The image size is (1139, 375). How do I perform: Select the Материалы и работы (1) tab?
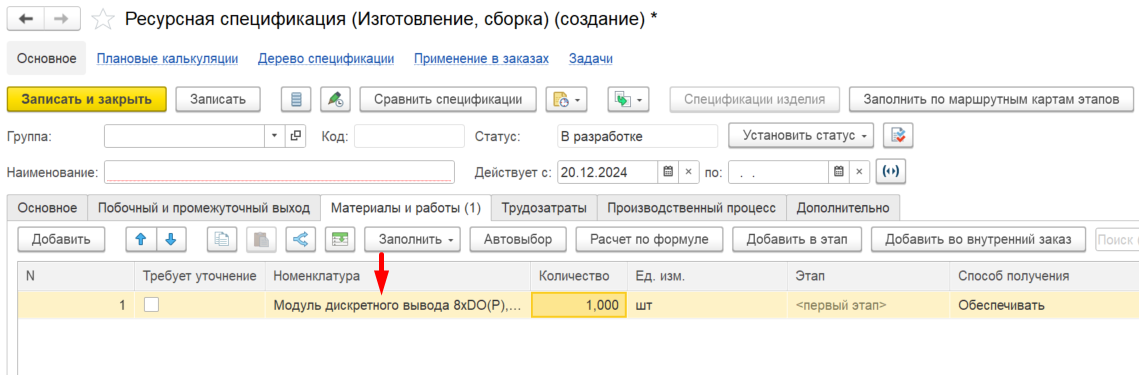click(406, 208)
